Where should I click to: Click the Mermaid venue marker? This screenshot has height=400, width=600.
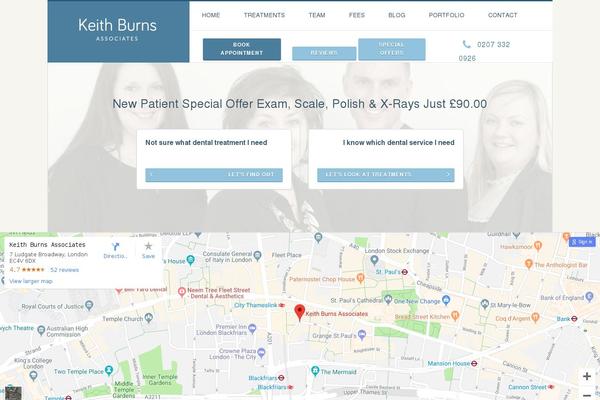(315, 371)
